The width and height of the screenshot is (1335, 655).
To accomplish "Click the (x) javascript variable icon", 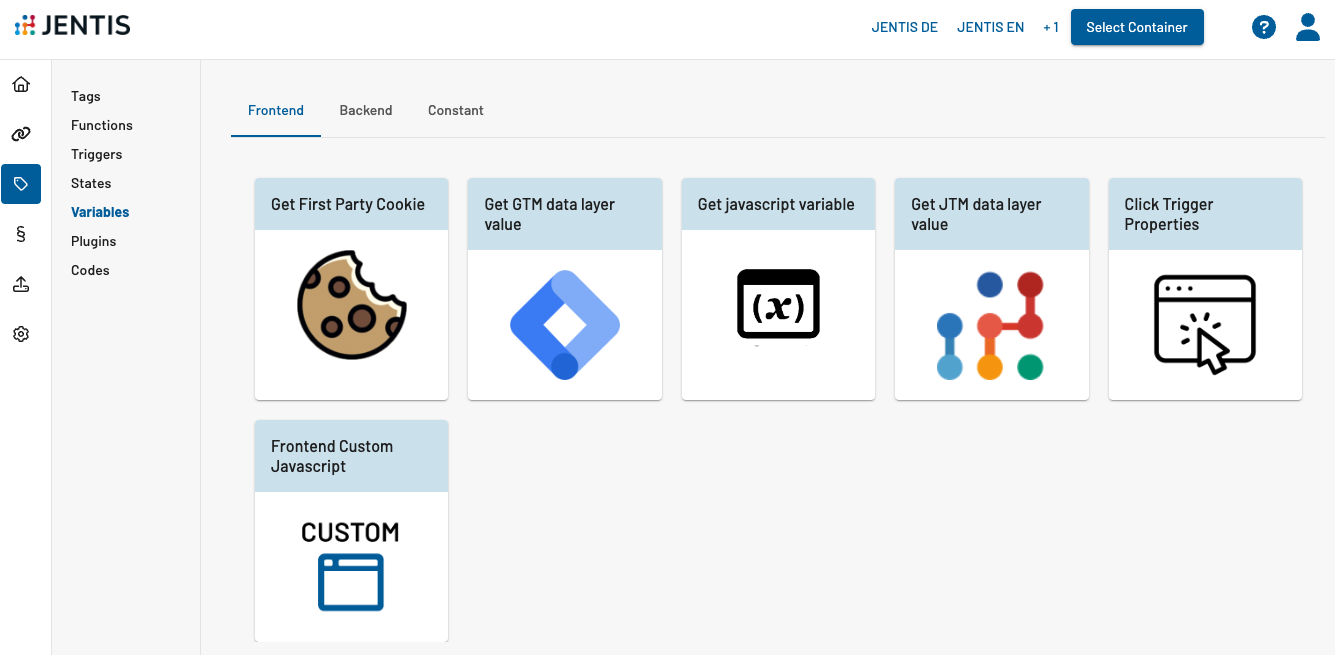I will (778, 304).
